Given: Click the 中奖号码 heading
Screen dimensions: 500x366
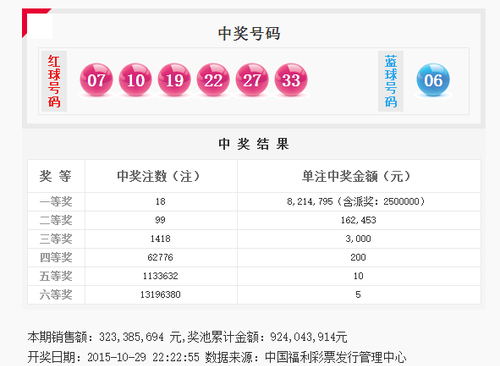Looking at the screenshot, I should (249, 33).
